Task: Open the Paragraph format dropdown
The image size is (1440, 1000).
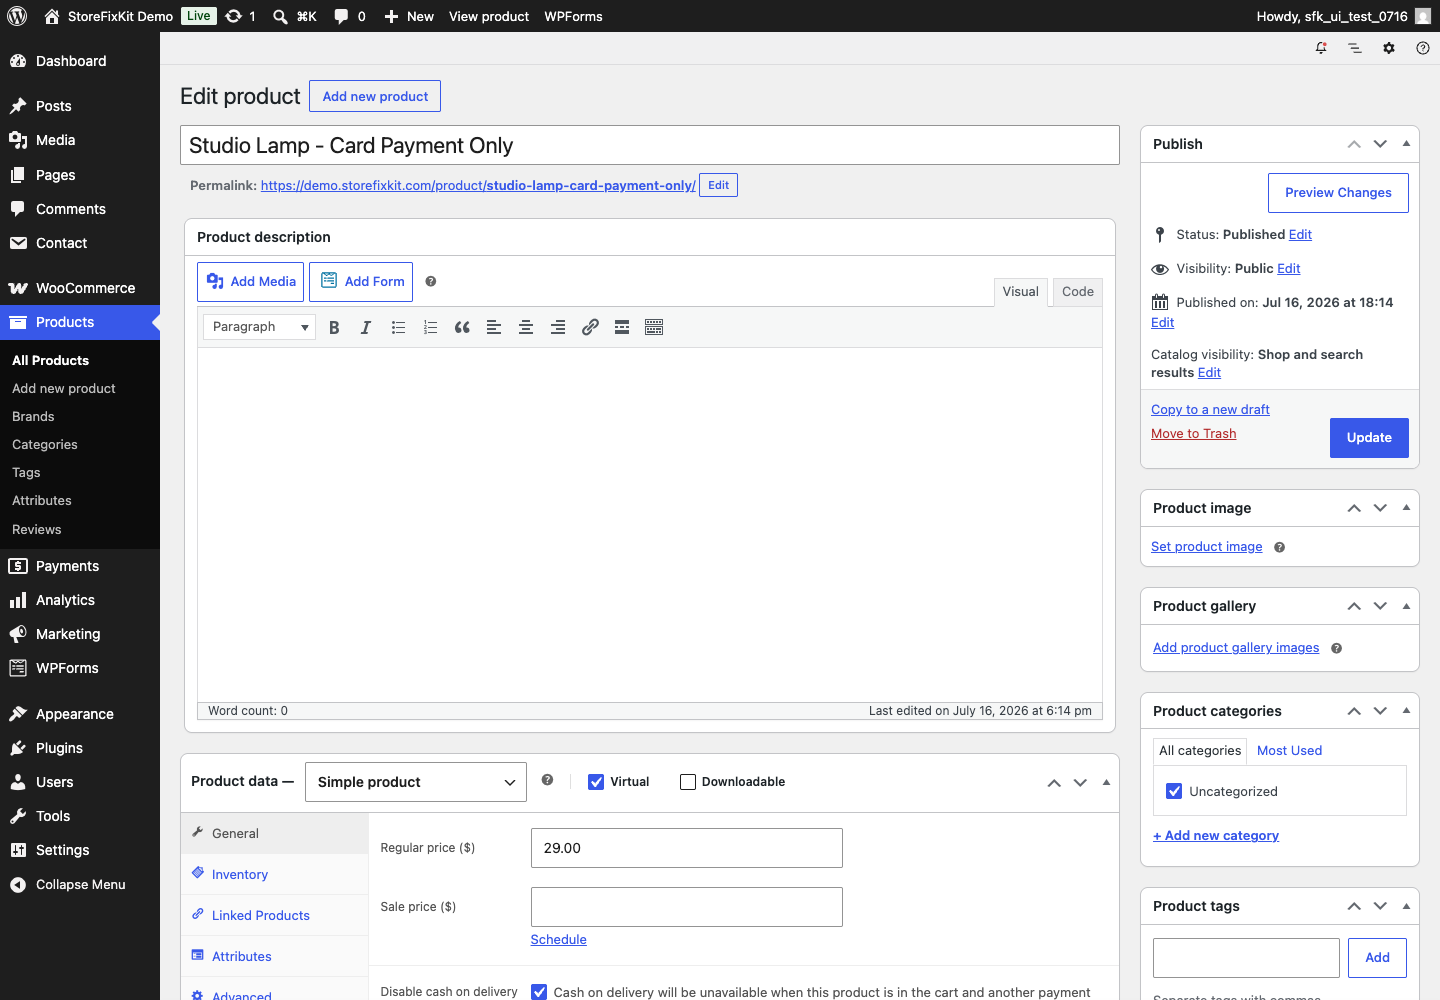Action: tap(259, 327)
